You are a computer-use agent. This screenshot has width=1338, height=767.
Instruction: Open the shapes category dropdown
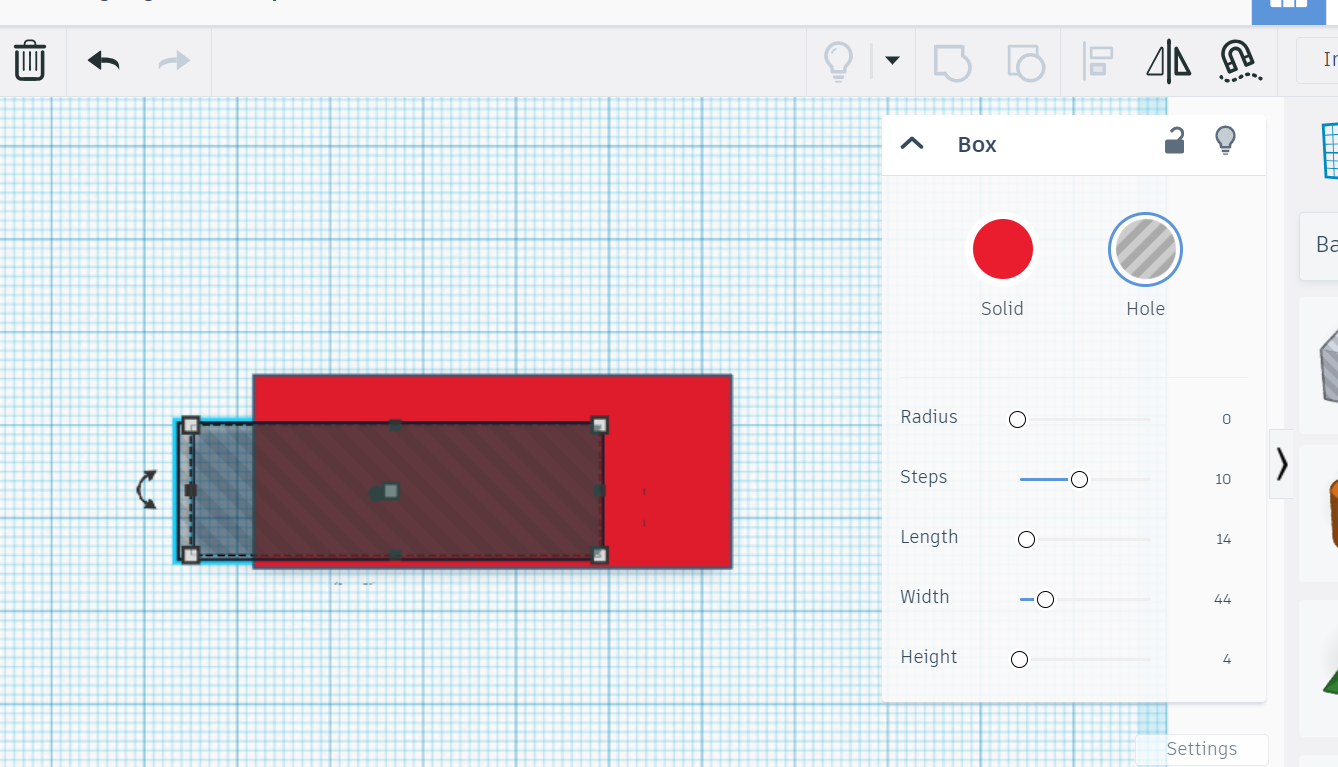[x=1320, y=245]
